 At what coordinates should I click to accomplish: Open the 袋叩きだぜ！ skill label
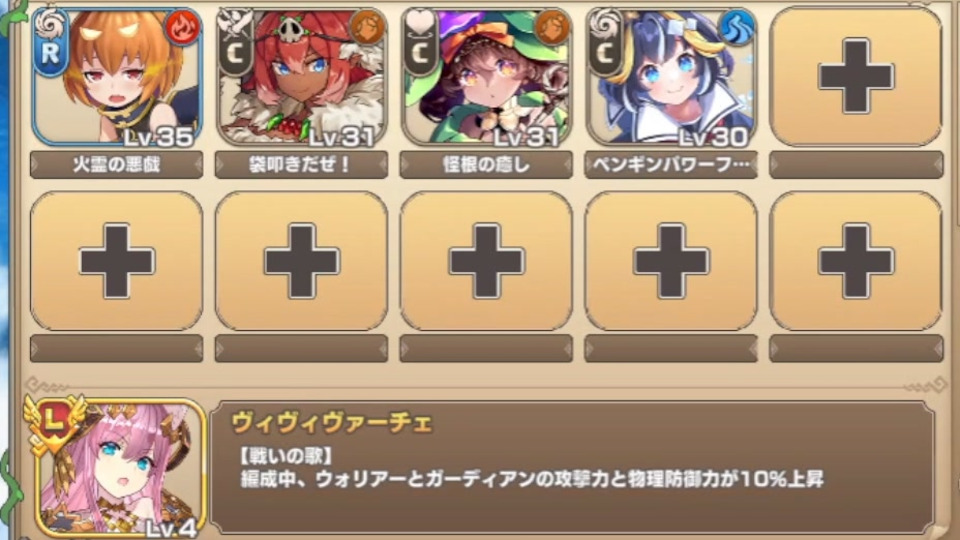[x=301, y=165]
